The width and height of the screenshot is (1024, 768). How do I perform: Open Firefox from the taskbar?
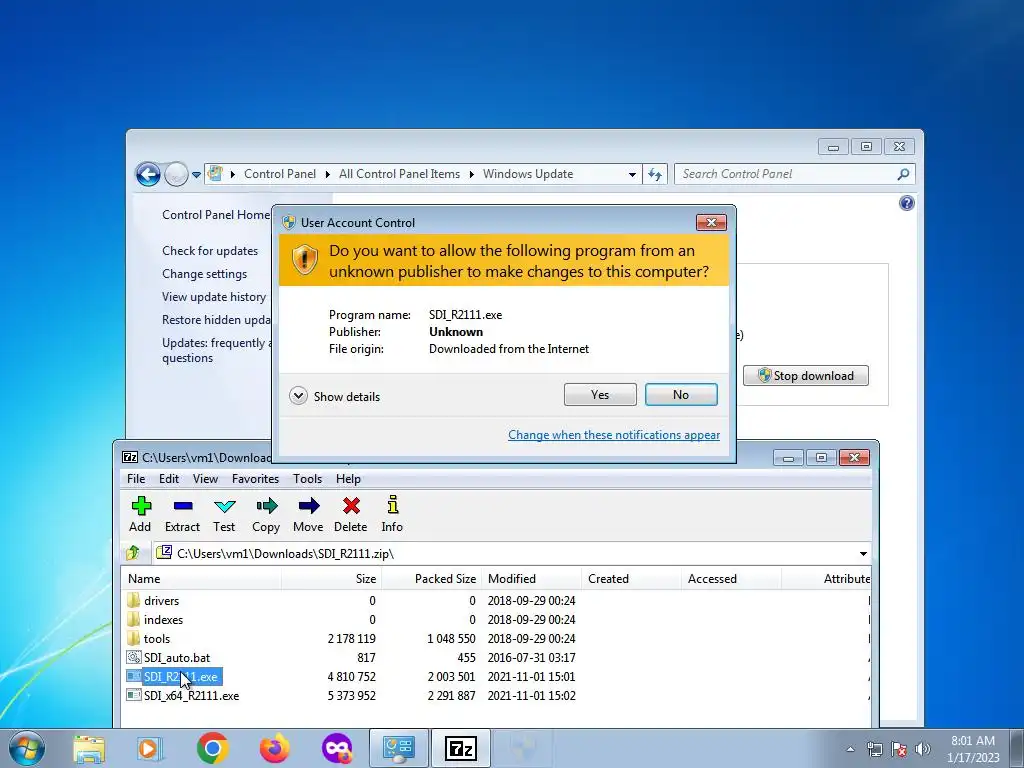coord(274,748)
